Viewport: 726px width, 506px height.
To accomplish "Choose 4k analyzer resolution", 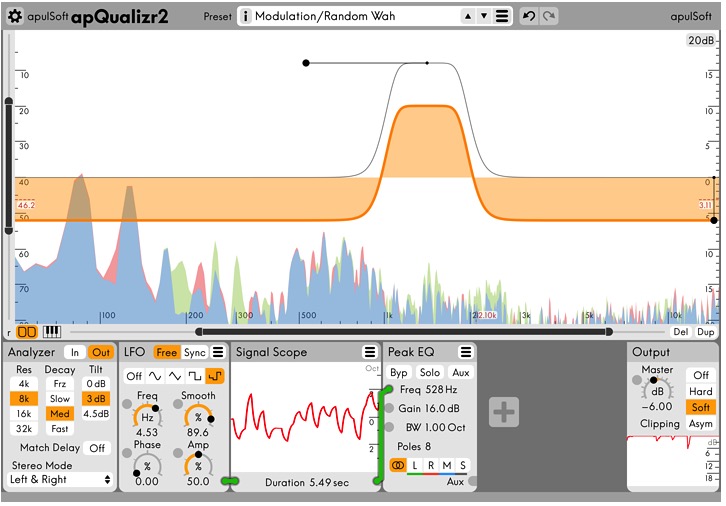I will click(24, 384).
